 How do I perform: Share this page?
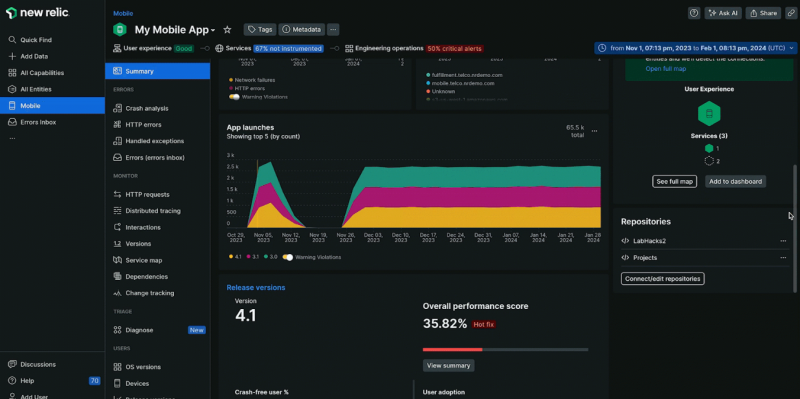coord(763,13)
